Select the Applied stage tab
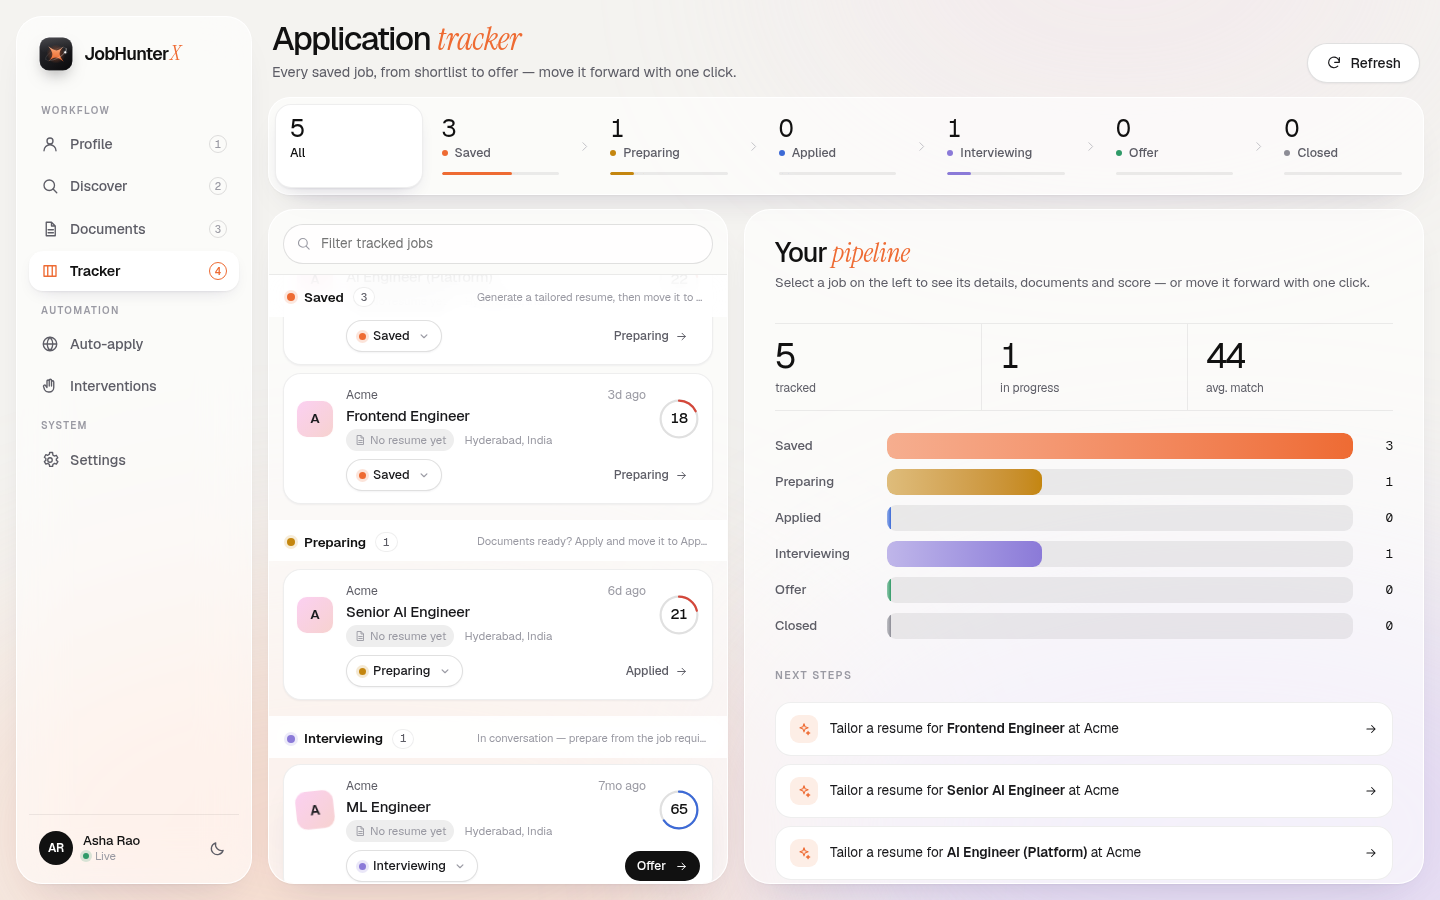This screenshot has width=1440, height=900. tap(837, 146)
